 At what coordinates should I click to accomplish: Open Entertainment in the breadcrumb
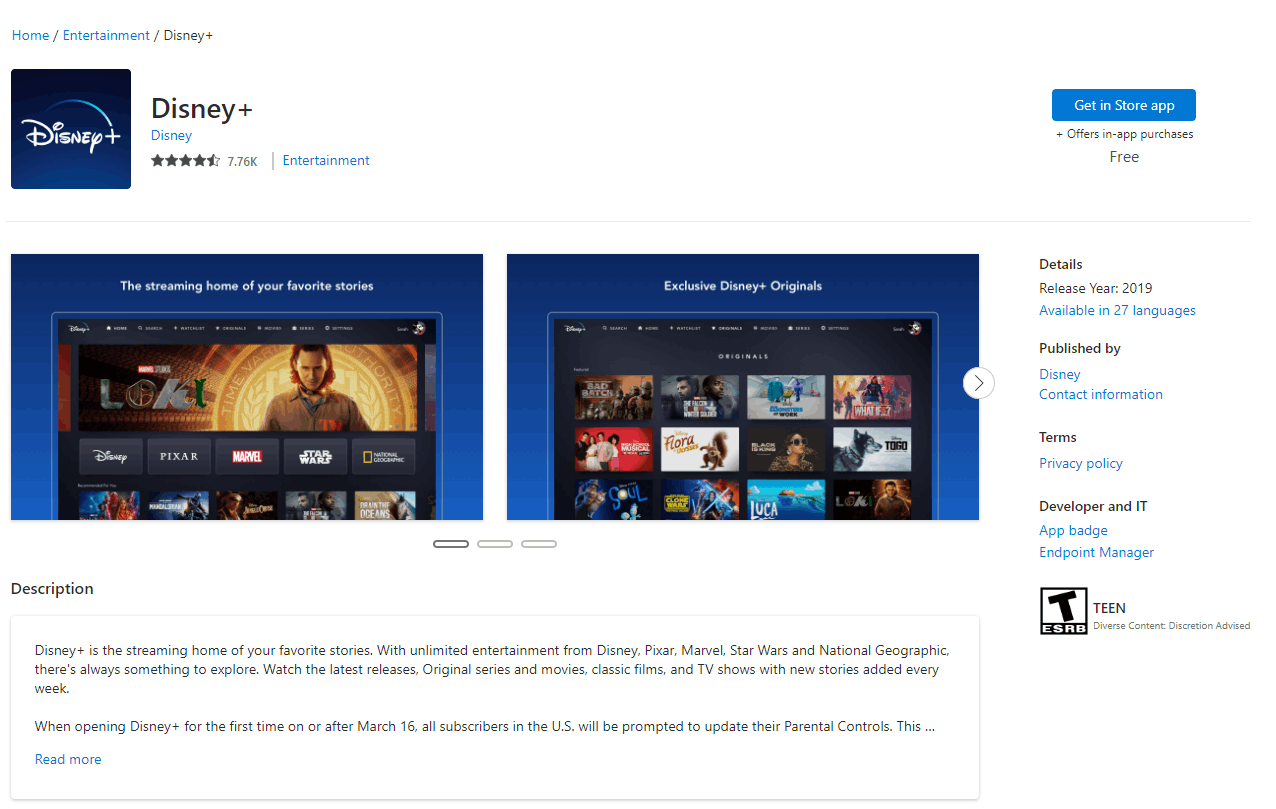105,35
